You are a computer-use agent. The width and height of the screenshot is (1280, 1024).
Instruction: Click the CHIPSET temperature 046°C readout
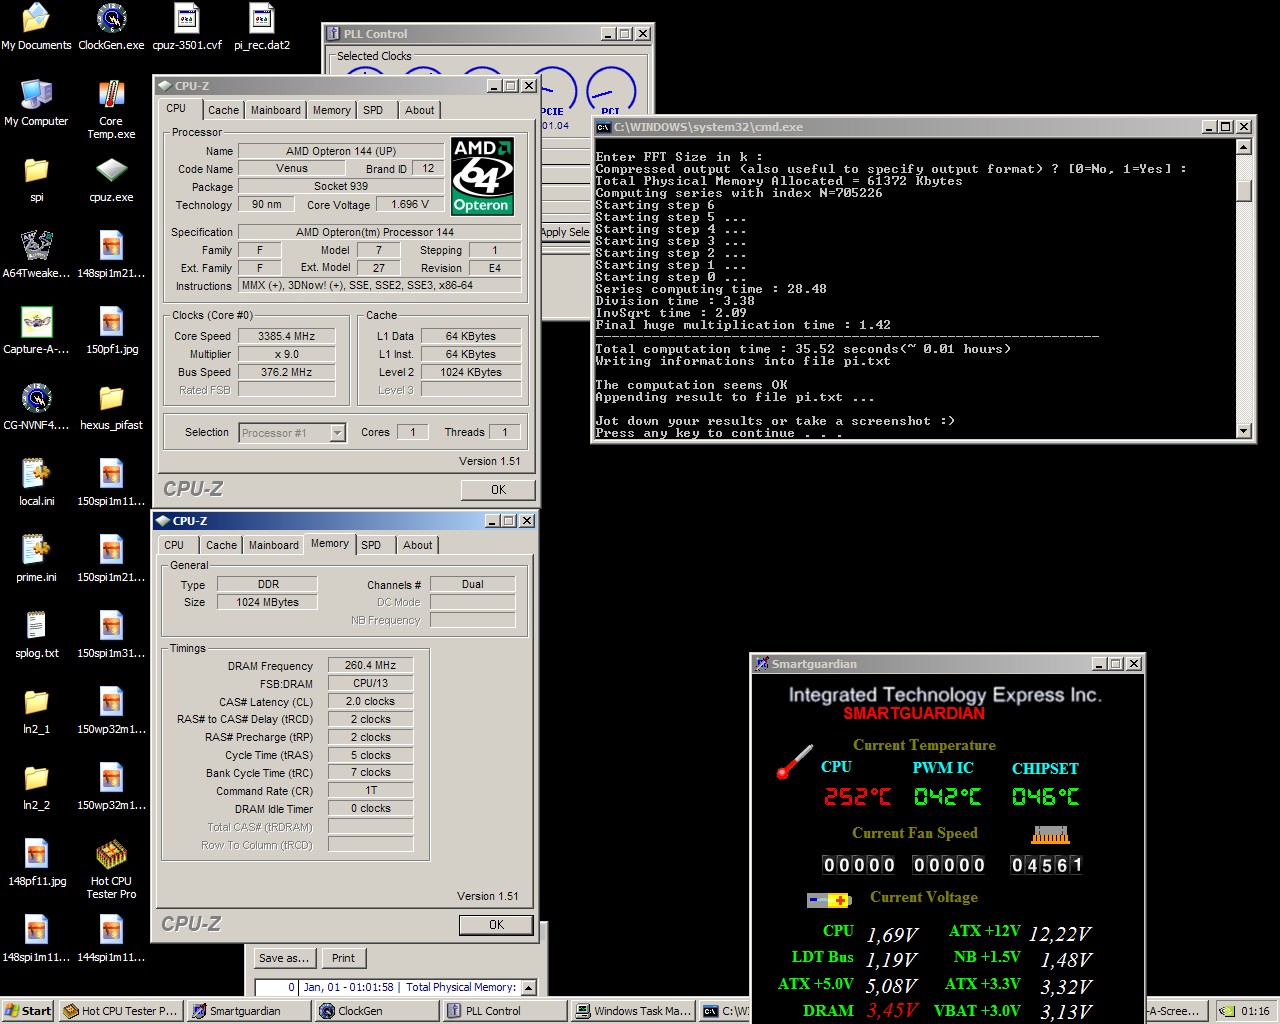pyautogui.click(x=1046, y=796)
